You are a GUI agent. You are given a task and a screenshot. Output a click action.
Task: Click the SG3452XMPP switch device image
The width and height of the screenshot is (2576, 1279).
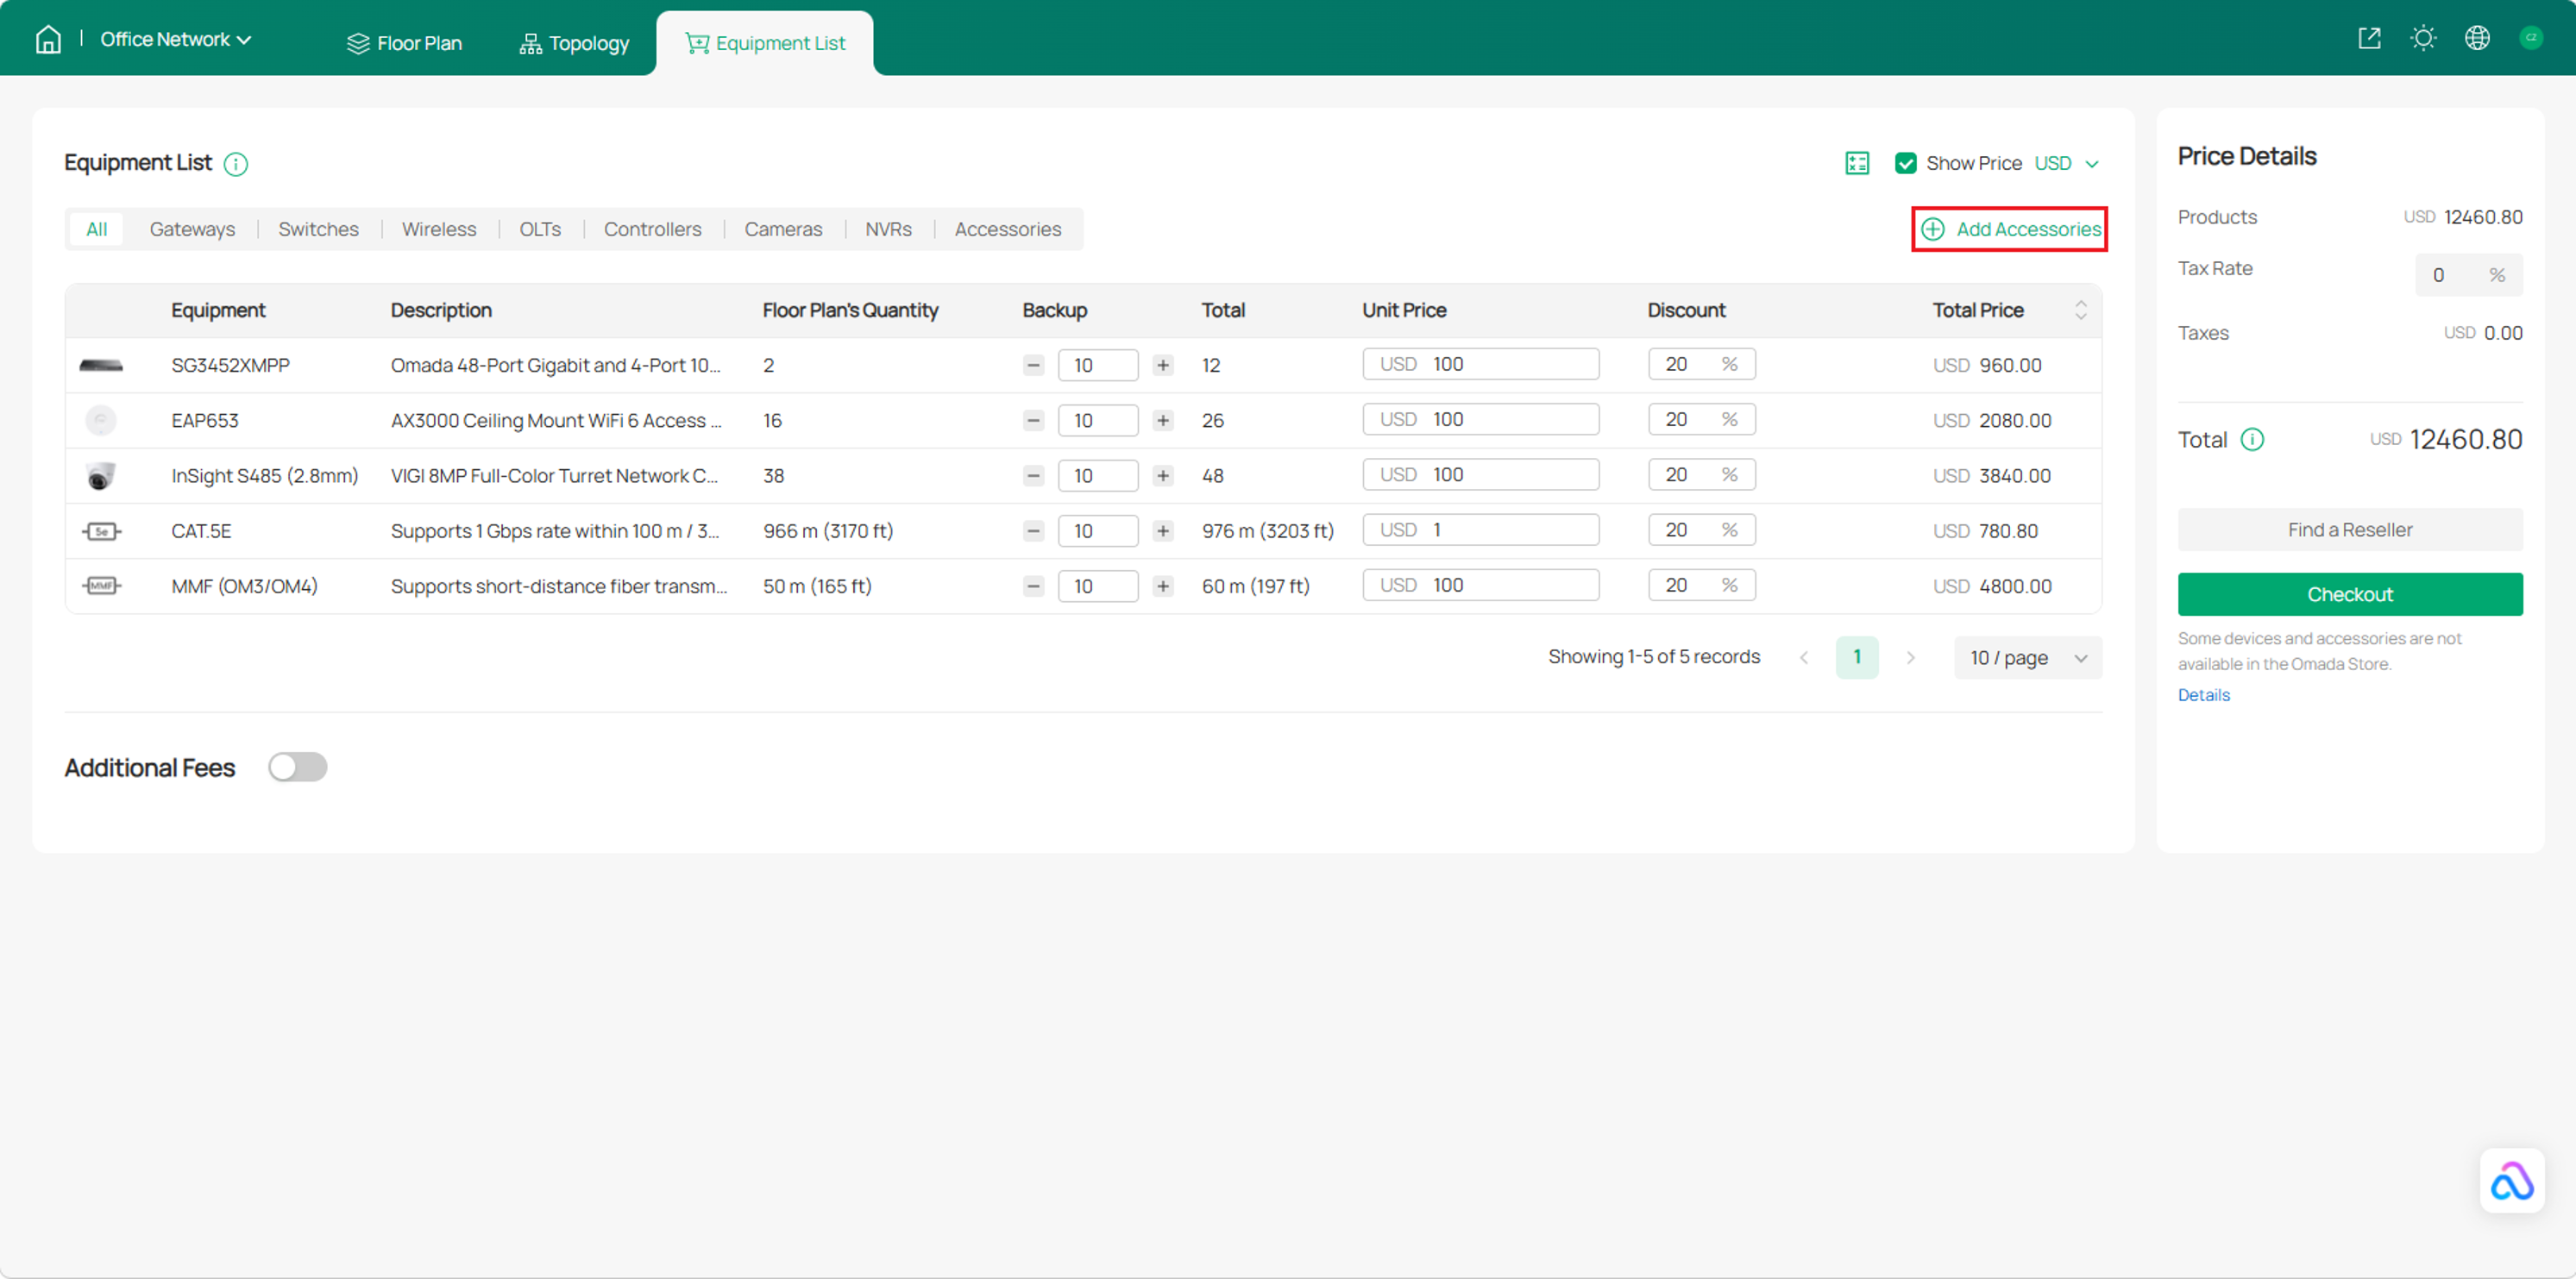click(101, 366)
